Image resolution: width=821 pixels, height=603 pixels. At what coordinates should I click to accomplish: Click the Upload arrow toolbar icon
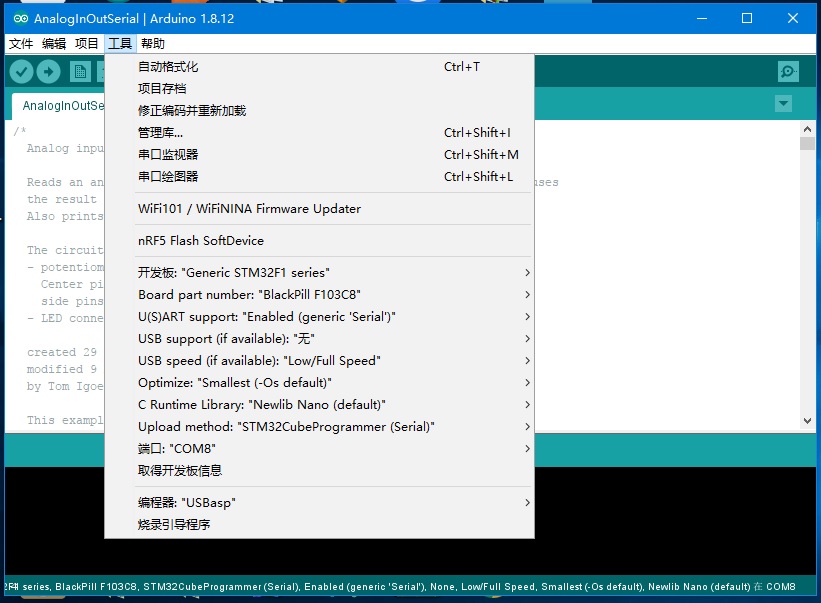pos(49,72)
